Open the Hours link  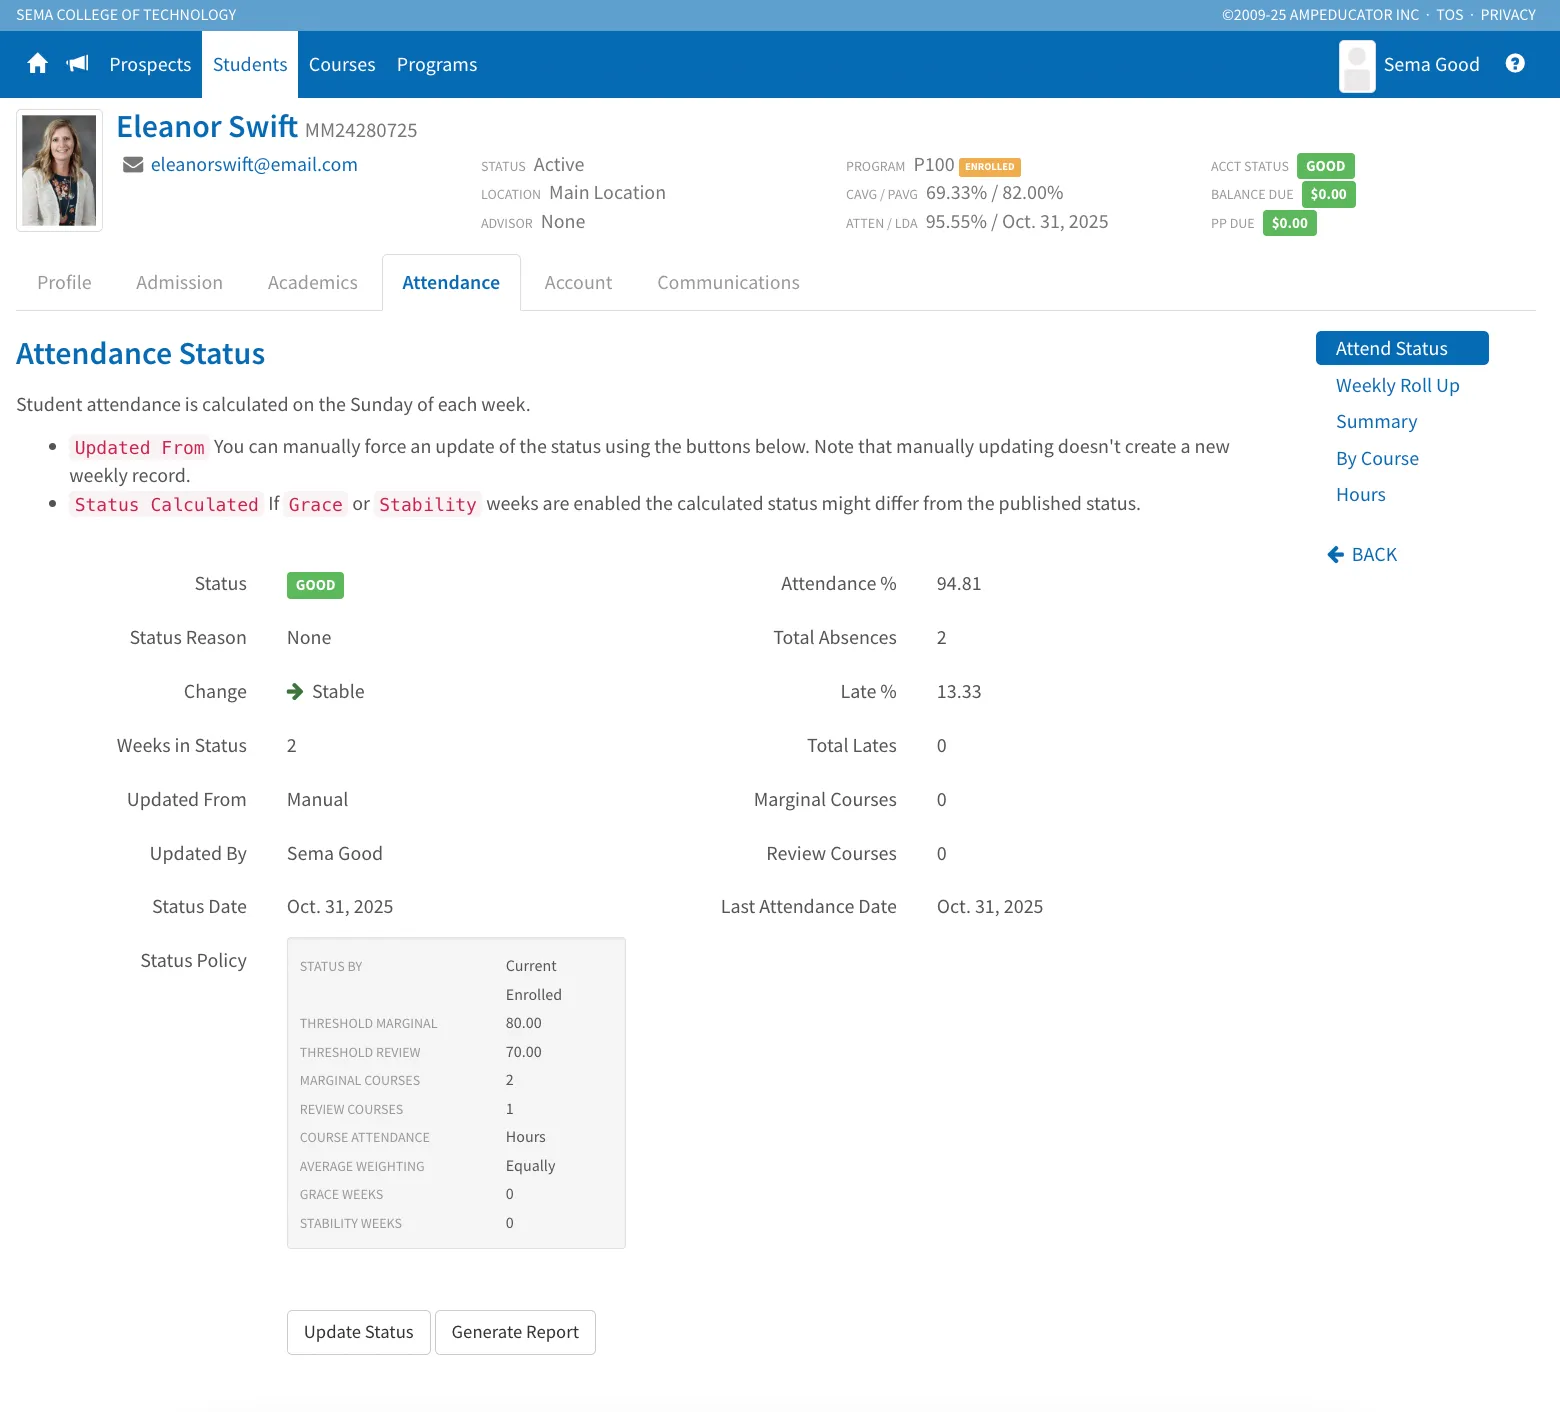tap(1361, 495)
